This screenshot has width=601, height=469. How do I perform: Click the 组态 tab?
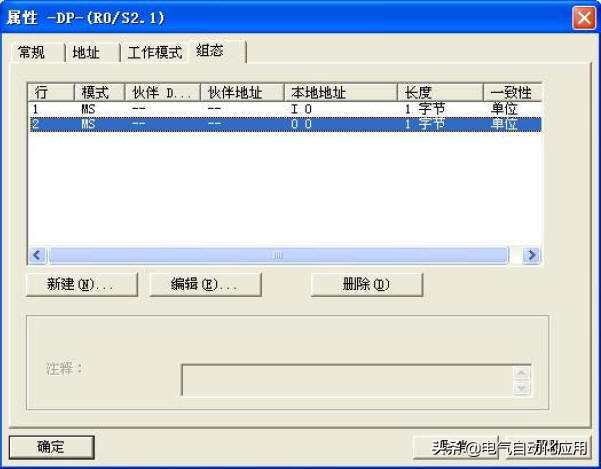click(x=210, y=51)
